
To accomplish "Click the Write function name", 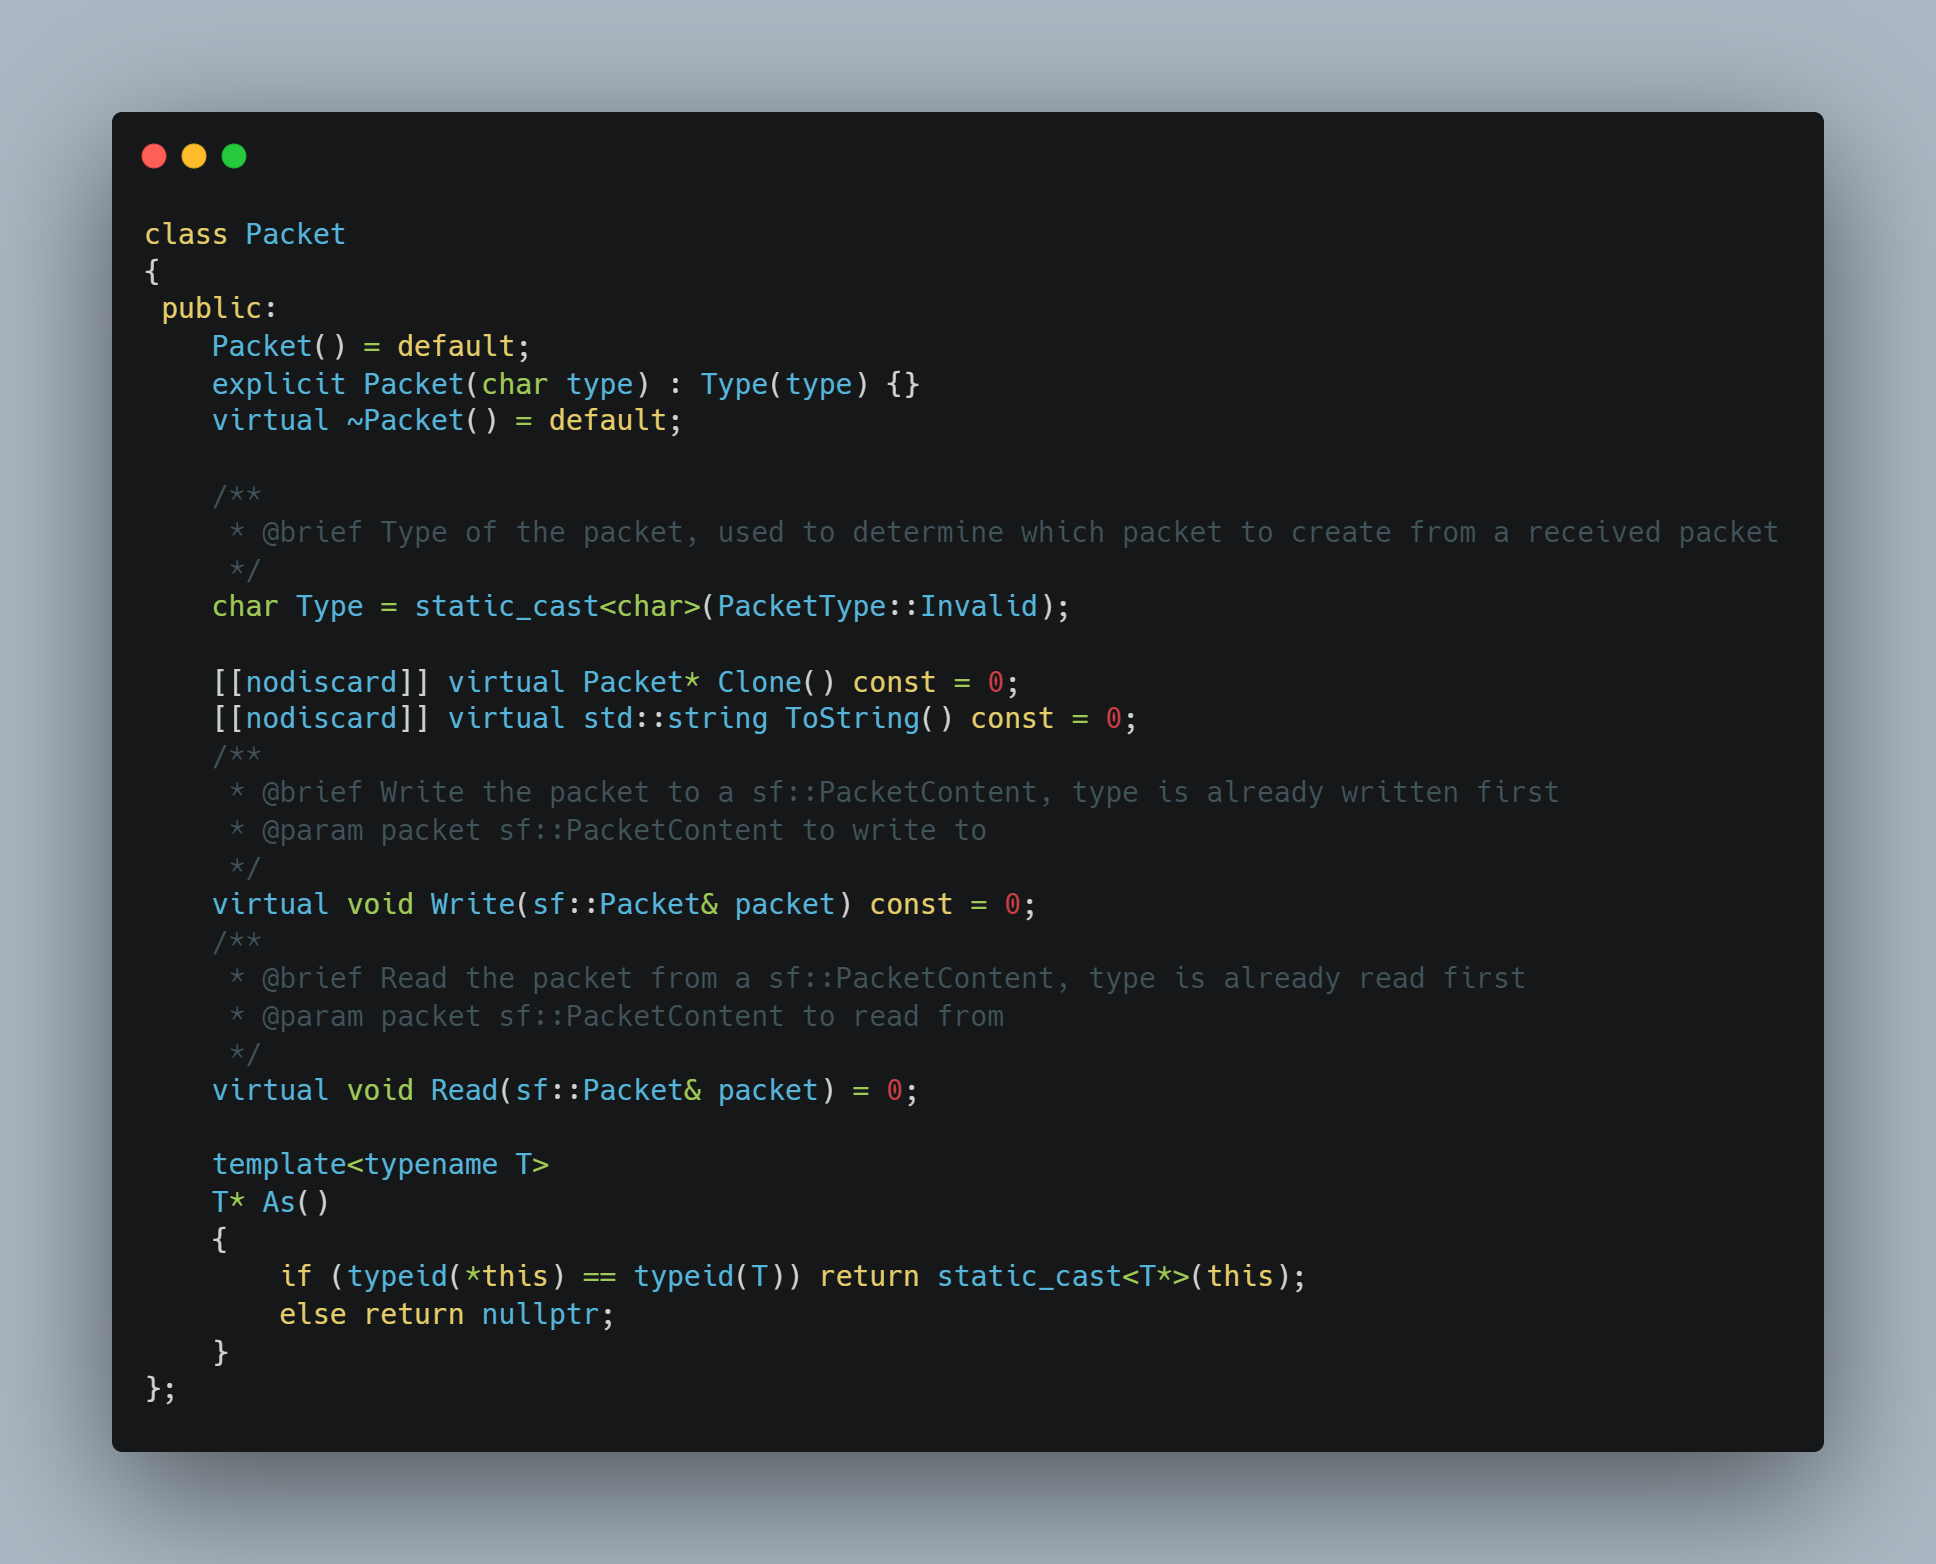I will [x=472, y=904].
